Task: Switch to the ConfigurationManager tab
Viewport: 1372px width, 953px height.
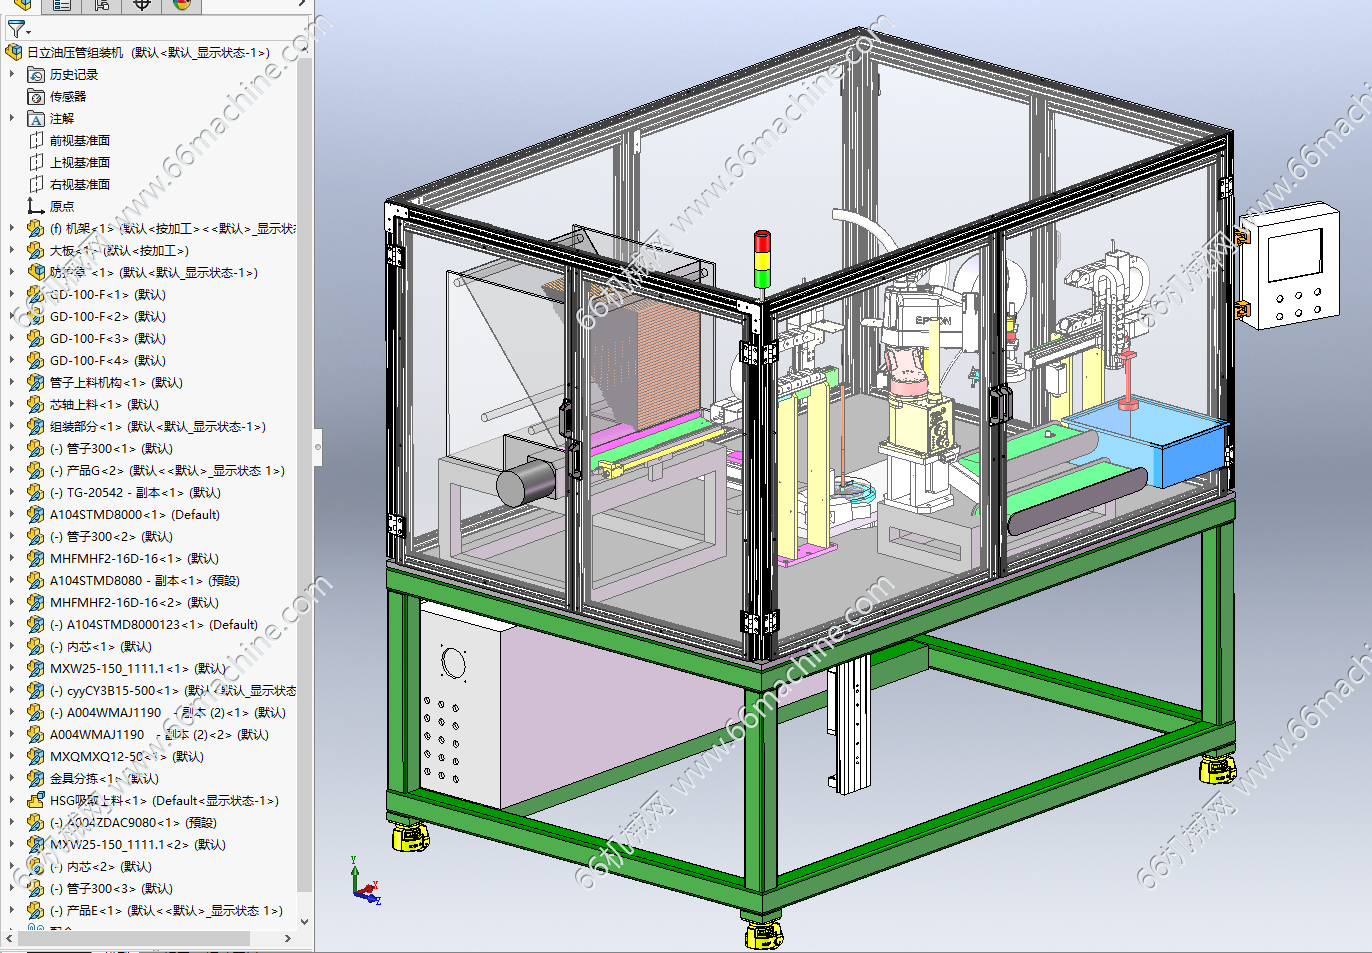Action: click(x=102, y=5)
